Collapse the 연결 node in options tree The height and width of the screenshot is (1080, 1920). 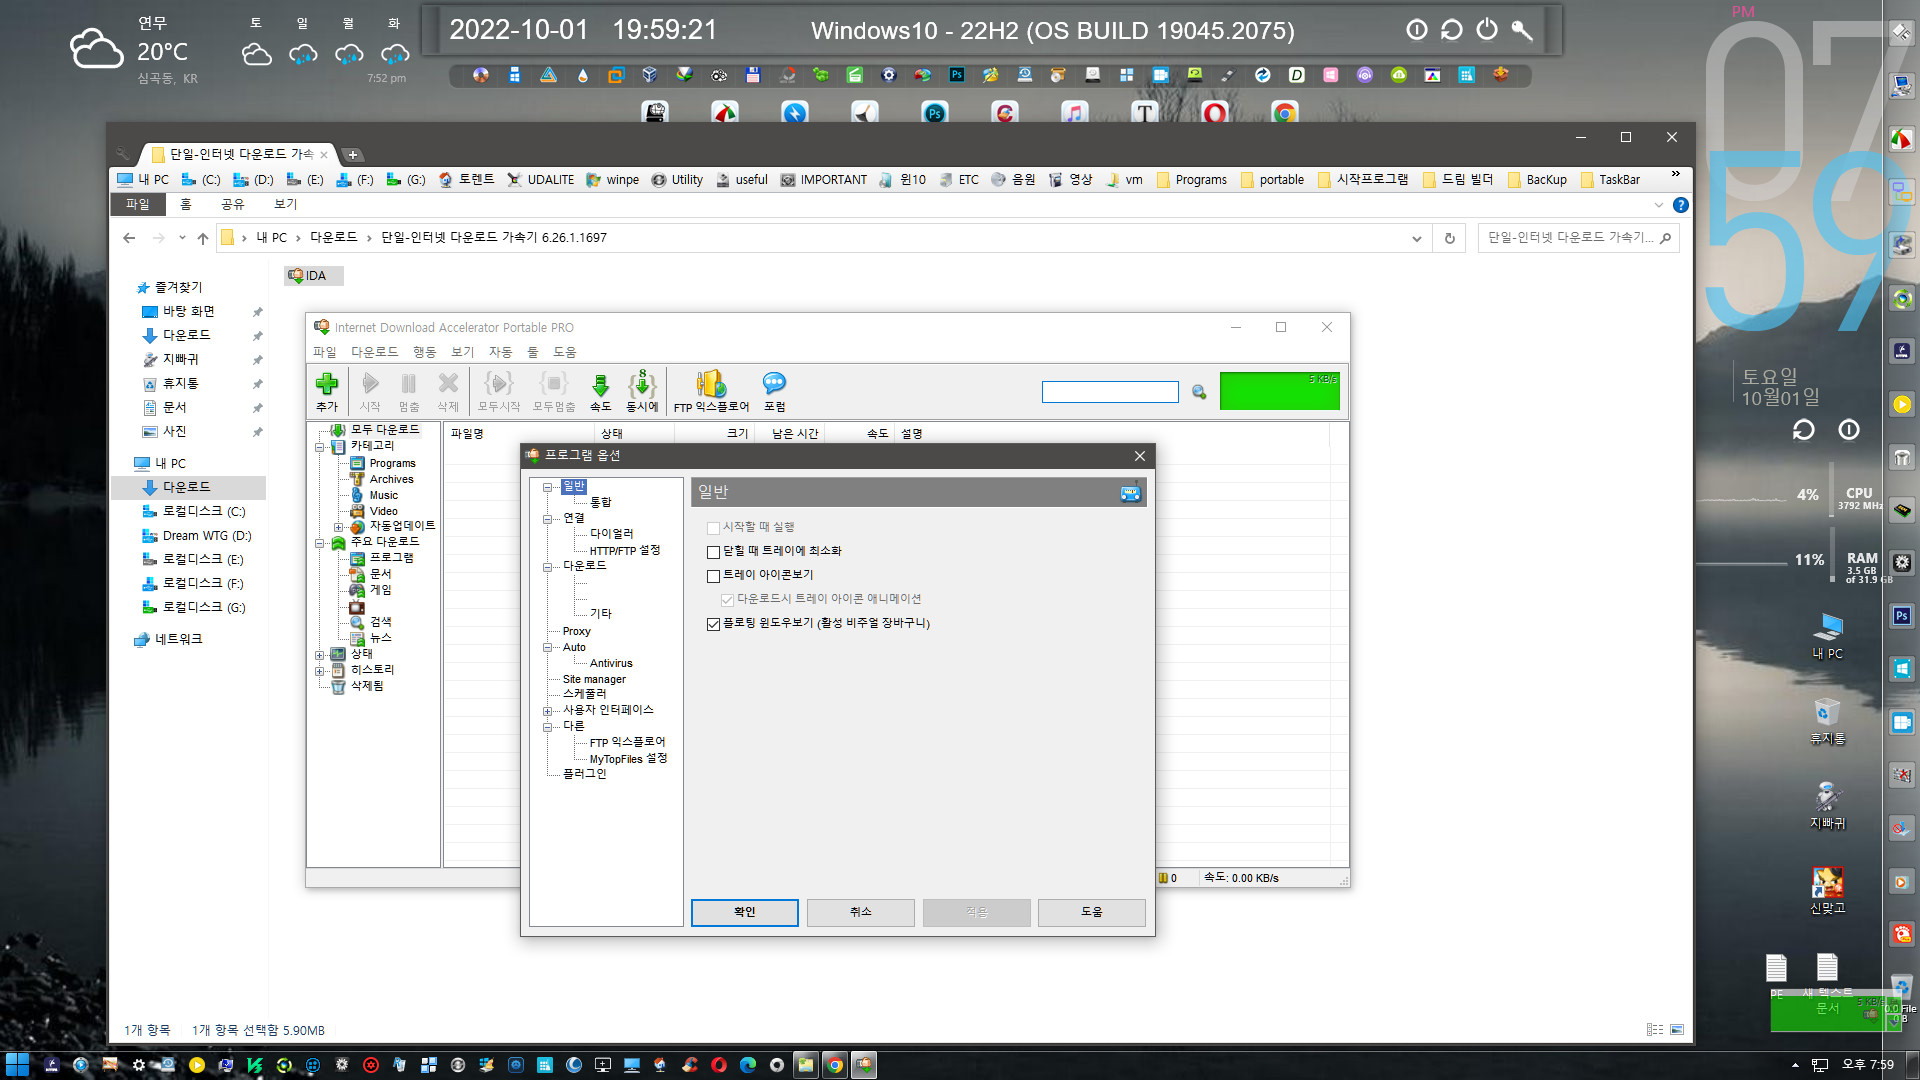tap(547, 519)
